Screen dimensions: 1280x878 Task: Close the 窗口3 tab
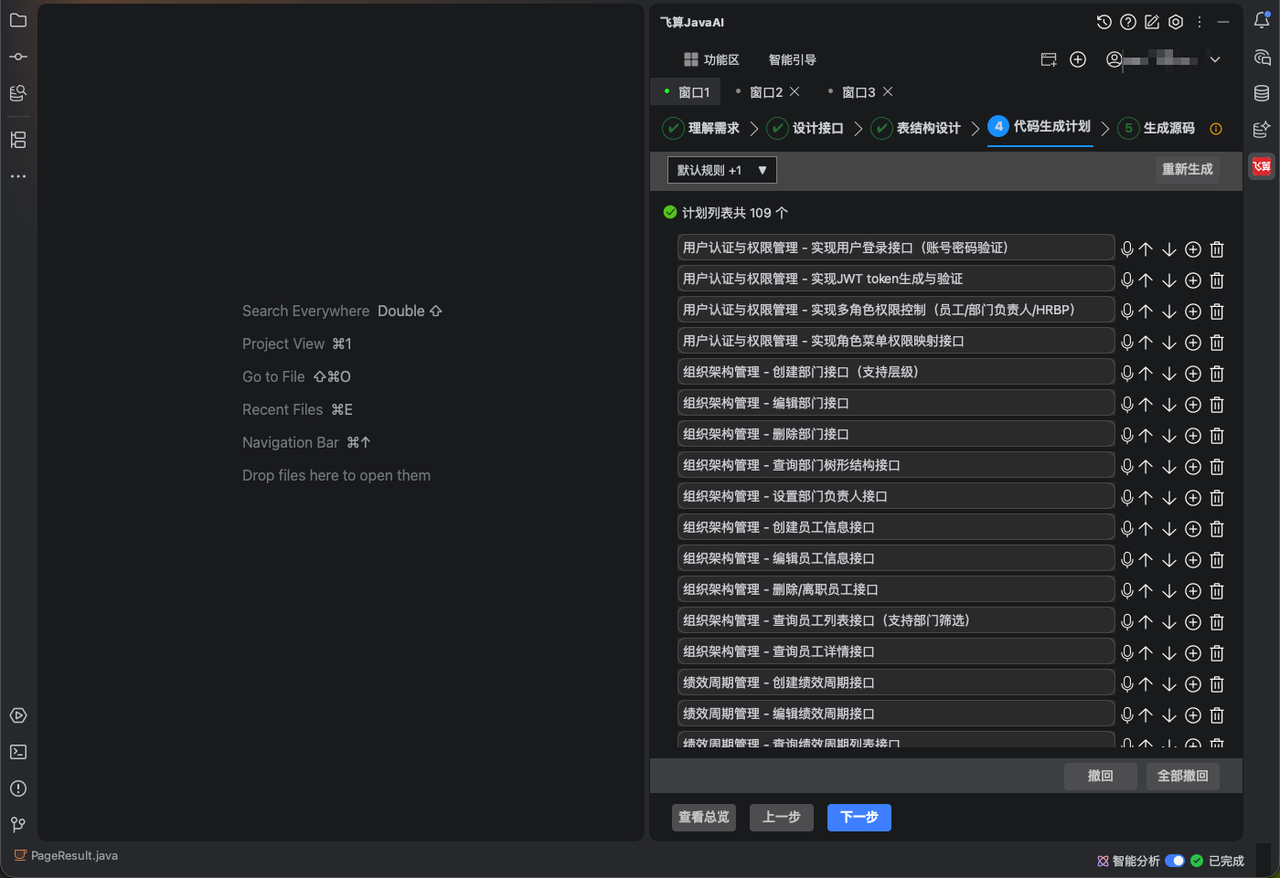[x=888, y=91]
